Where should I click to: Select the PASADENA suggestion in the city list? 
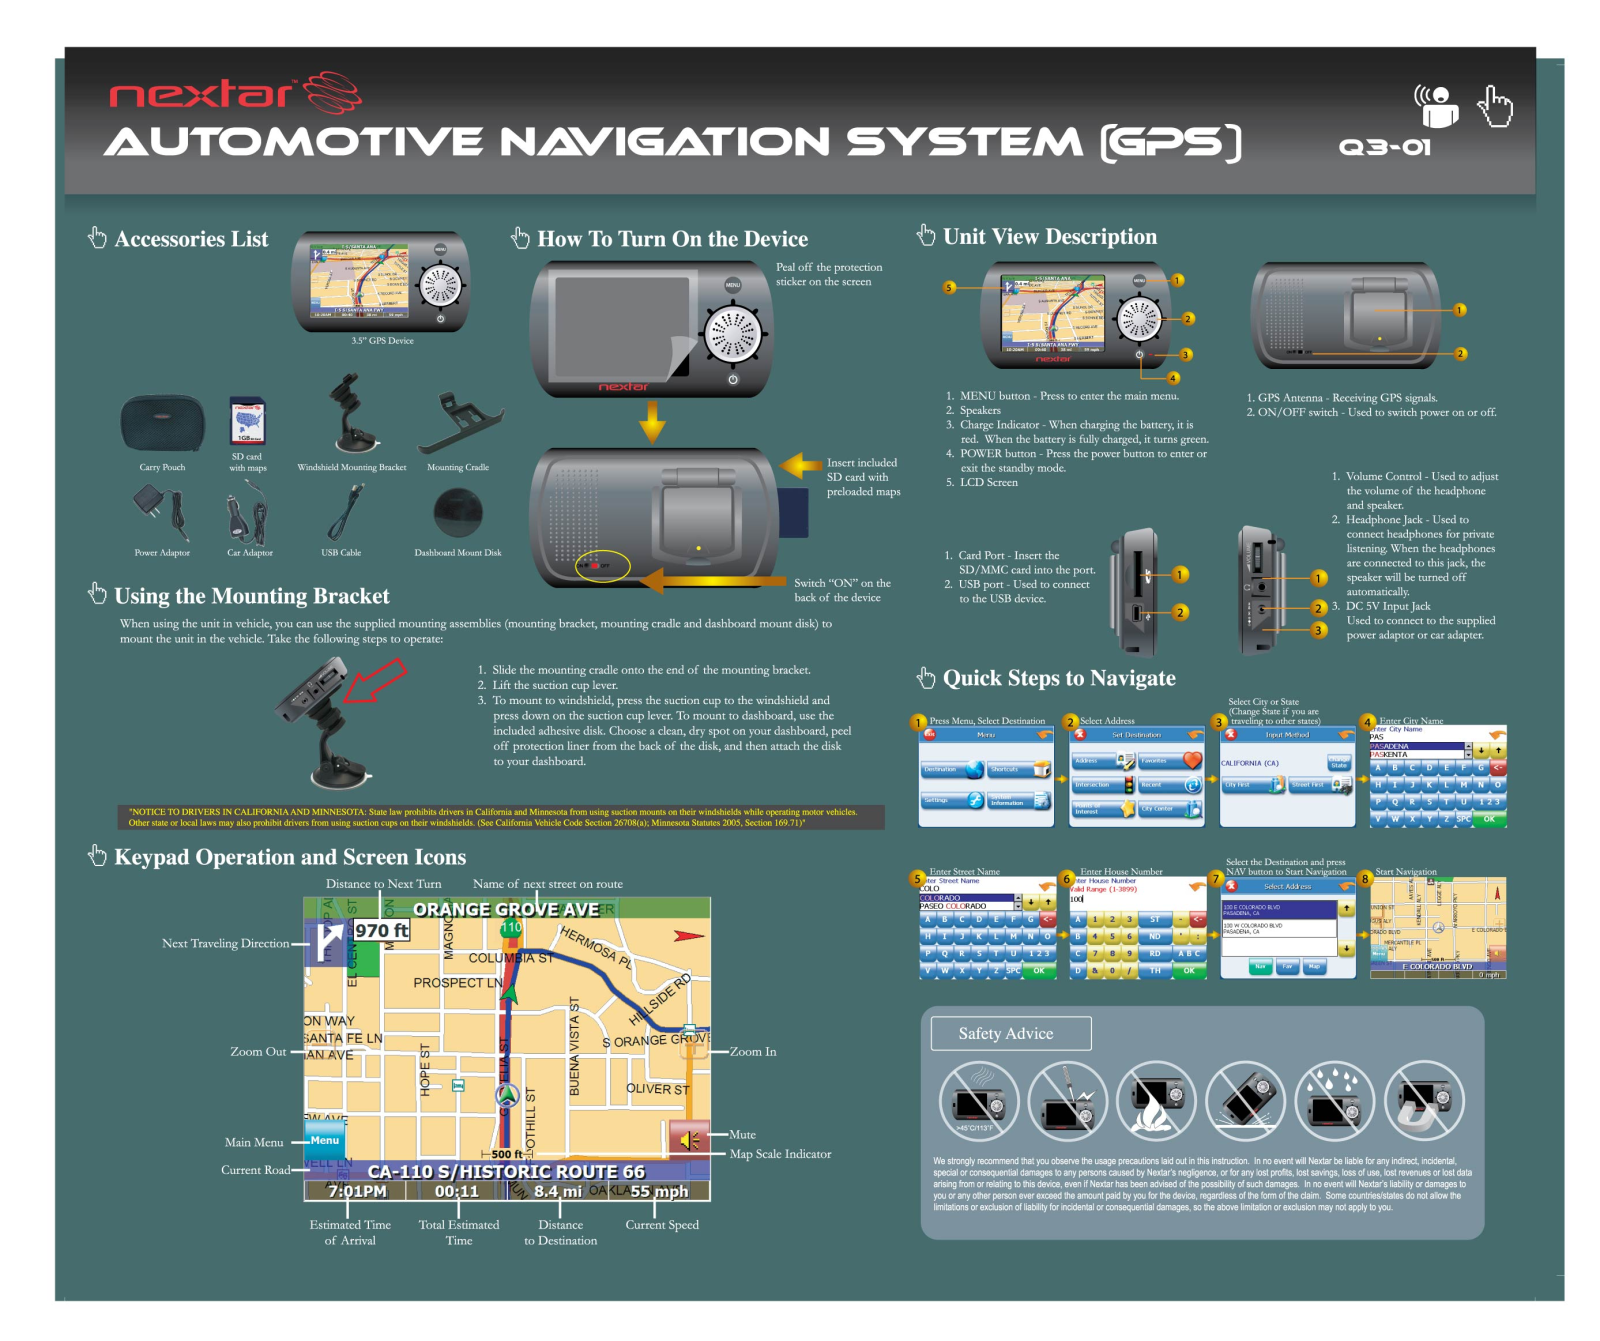pos(1419,746)
